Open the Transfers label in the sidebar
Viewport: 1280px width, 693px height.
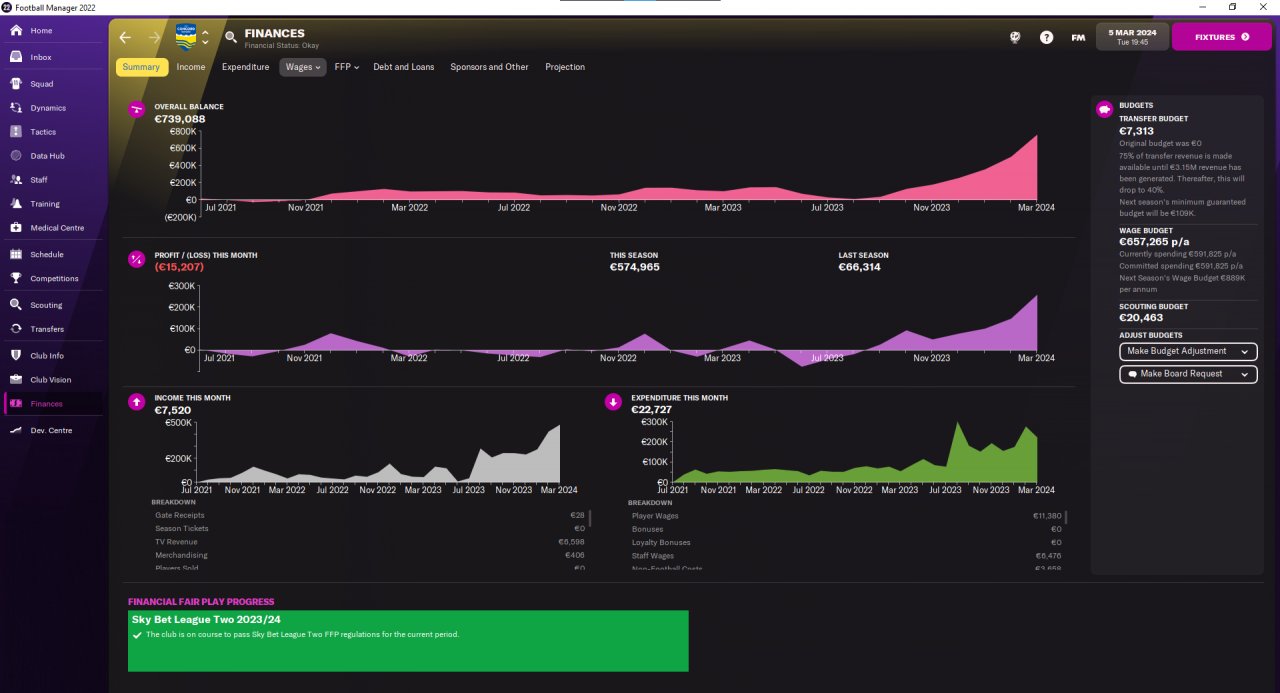47,329
